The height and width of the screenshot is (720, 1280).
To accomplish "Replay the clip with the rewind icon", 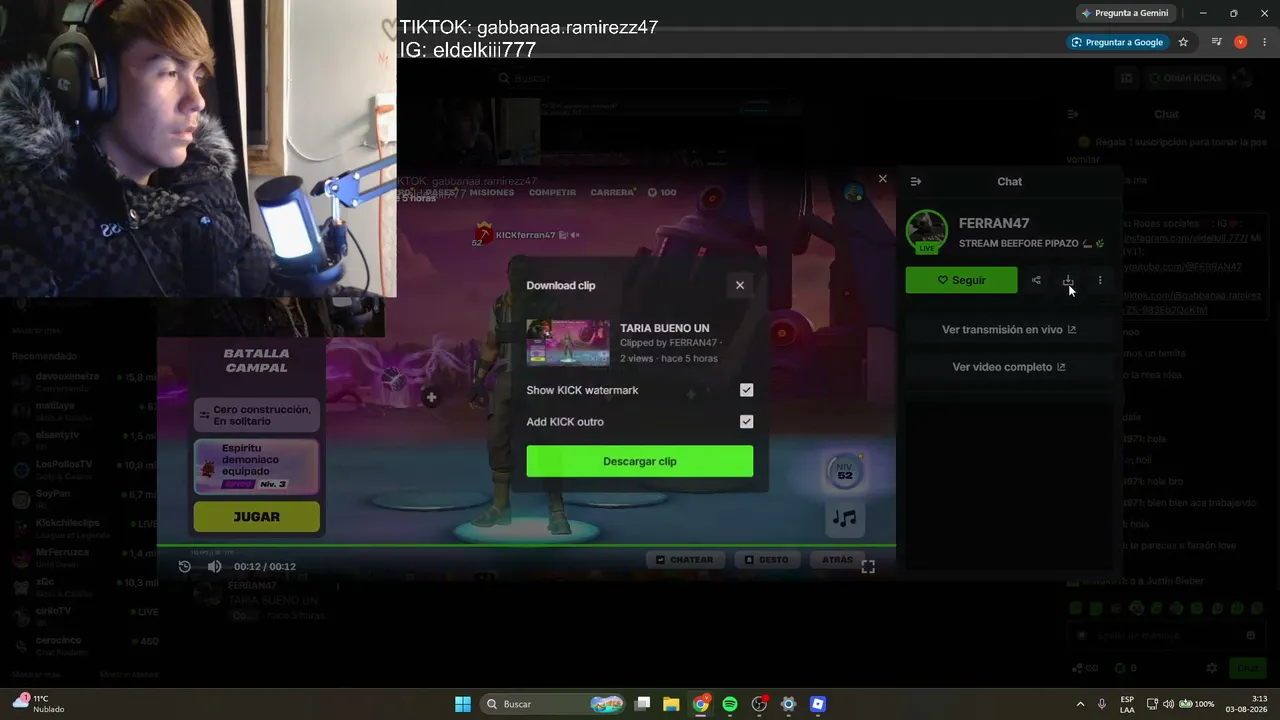I will (x=185, y=567).
